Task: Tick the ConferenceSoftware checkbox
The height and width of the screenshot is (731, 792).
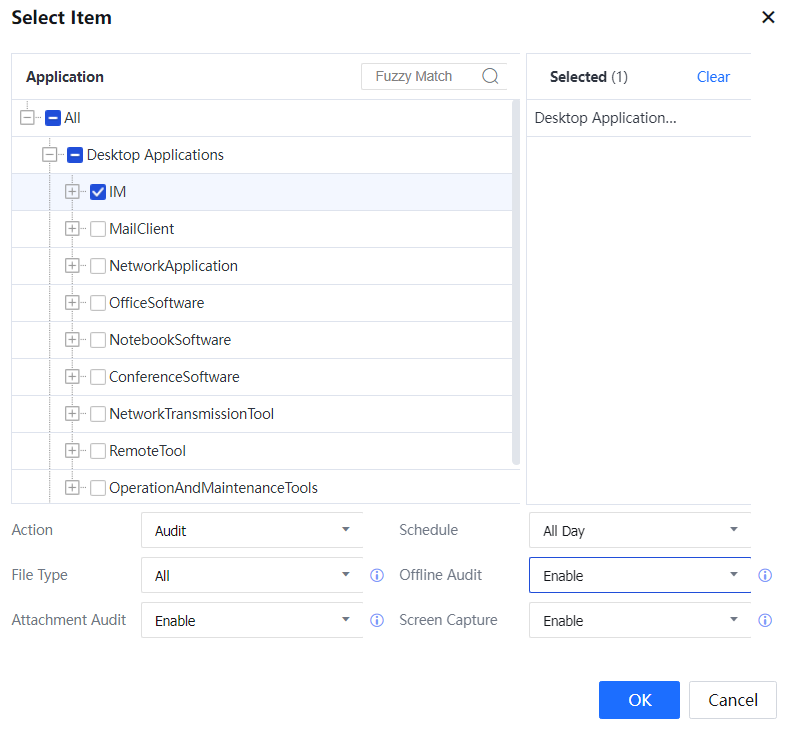Action: tap(98, 377)
